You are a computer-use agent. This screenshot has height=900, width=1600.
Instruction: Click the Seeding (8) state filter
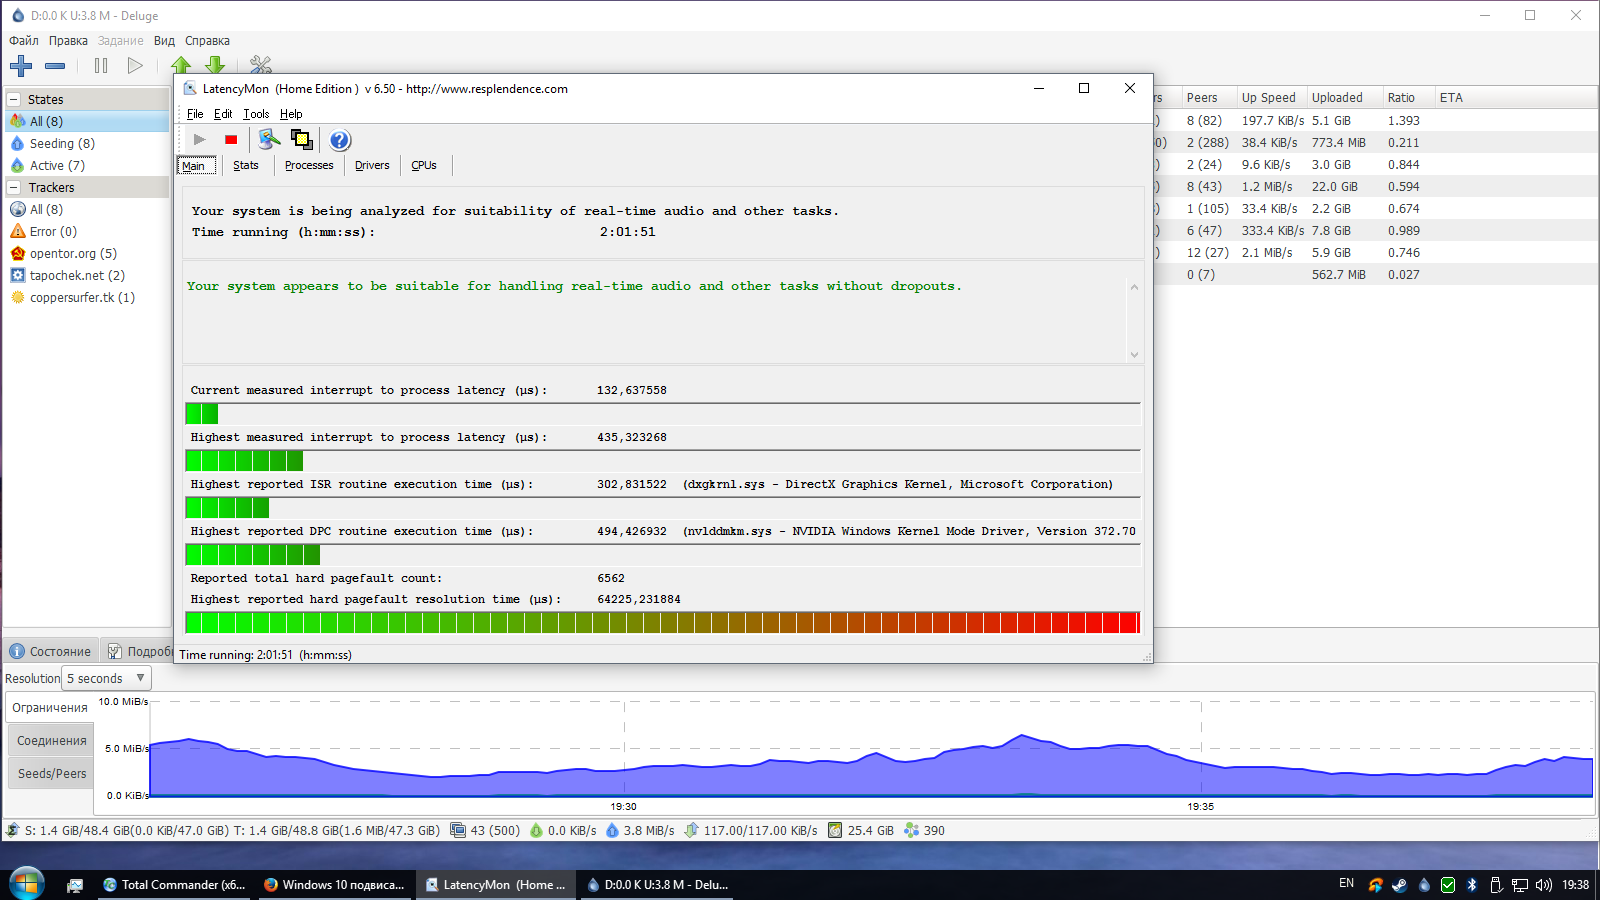62,144
